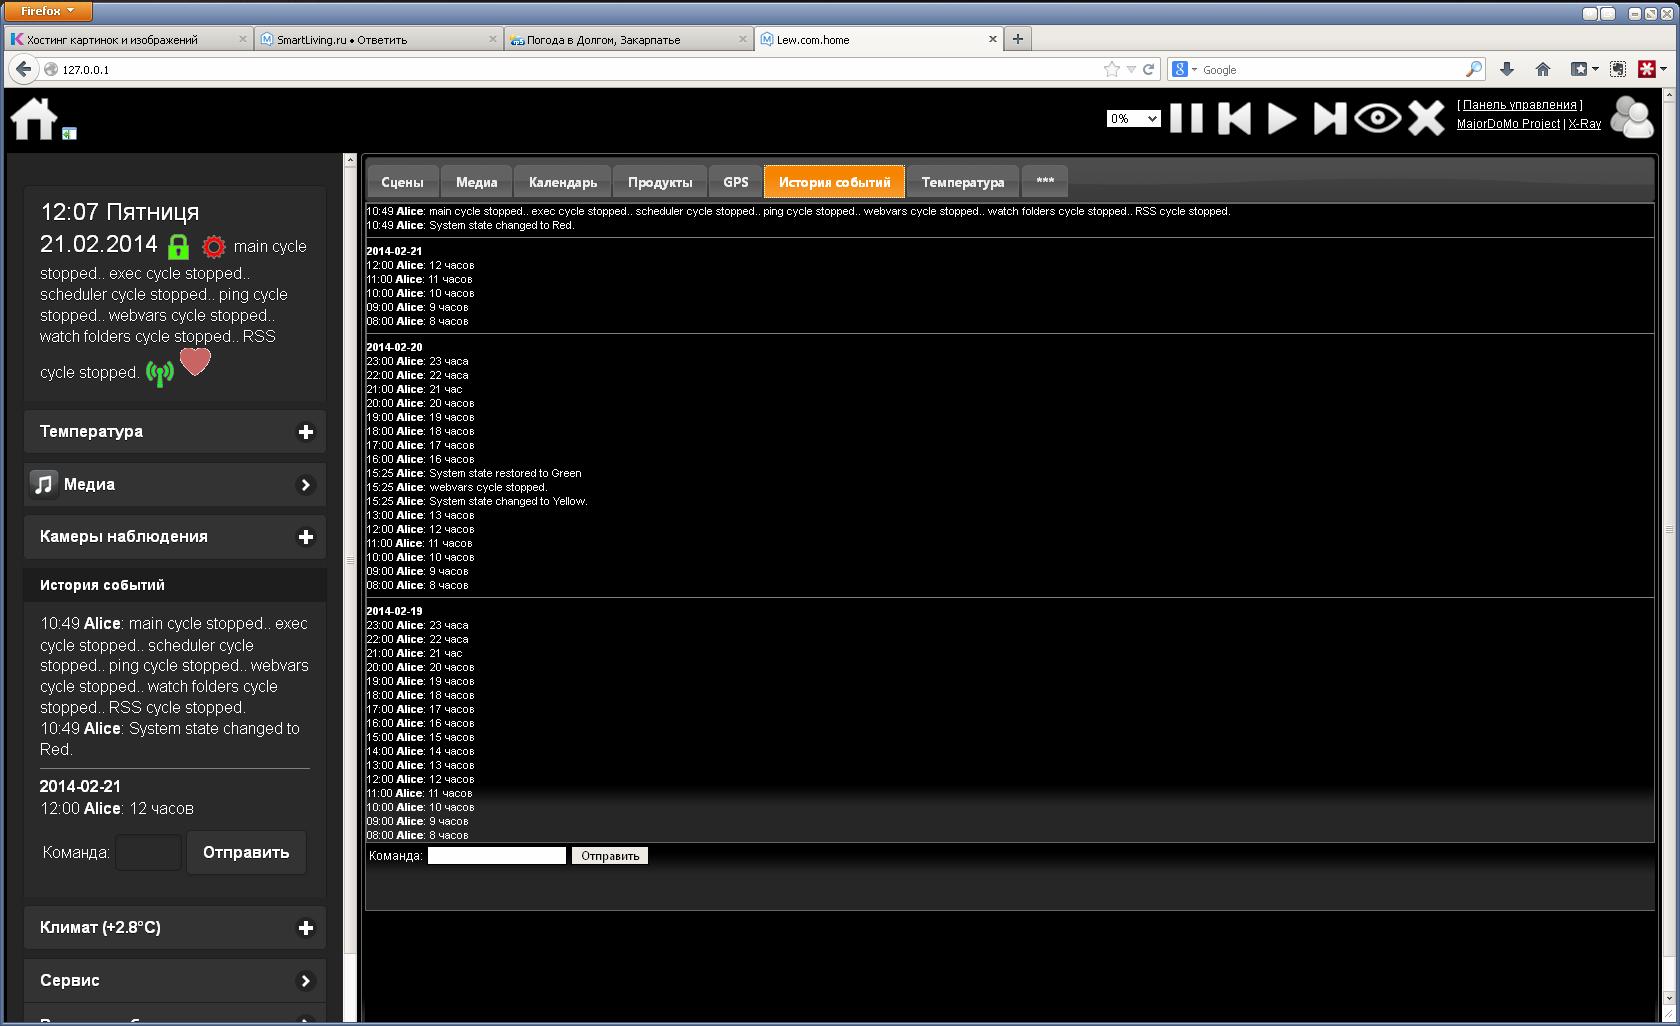Pause playback with the pause icon
Image resolution: width=1680 pixels, height=1026 pixels.
click(x=1186, y=118)
